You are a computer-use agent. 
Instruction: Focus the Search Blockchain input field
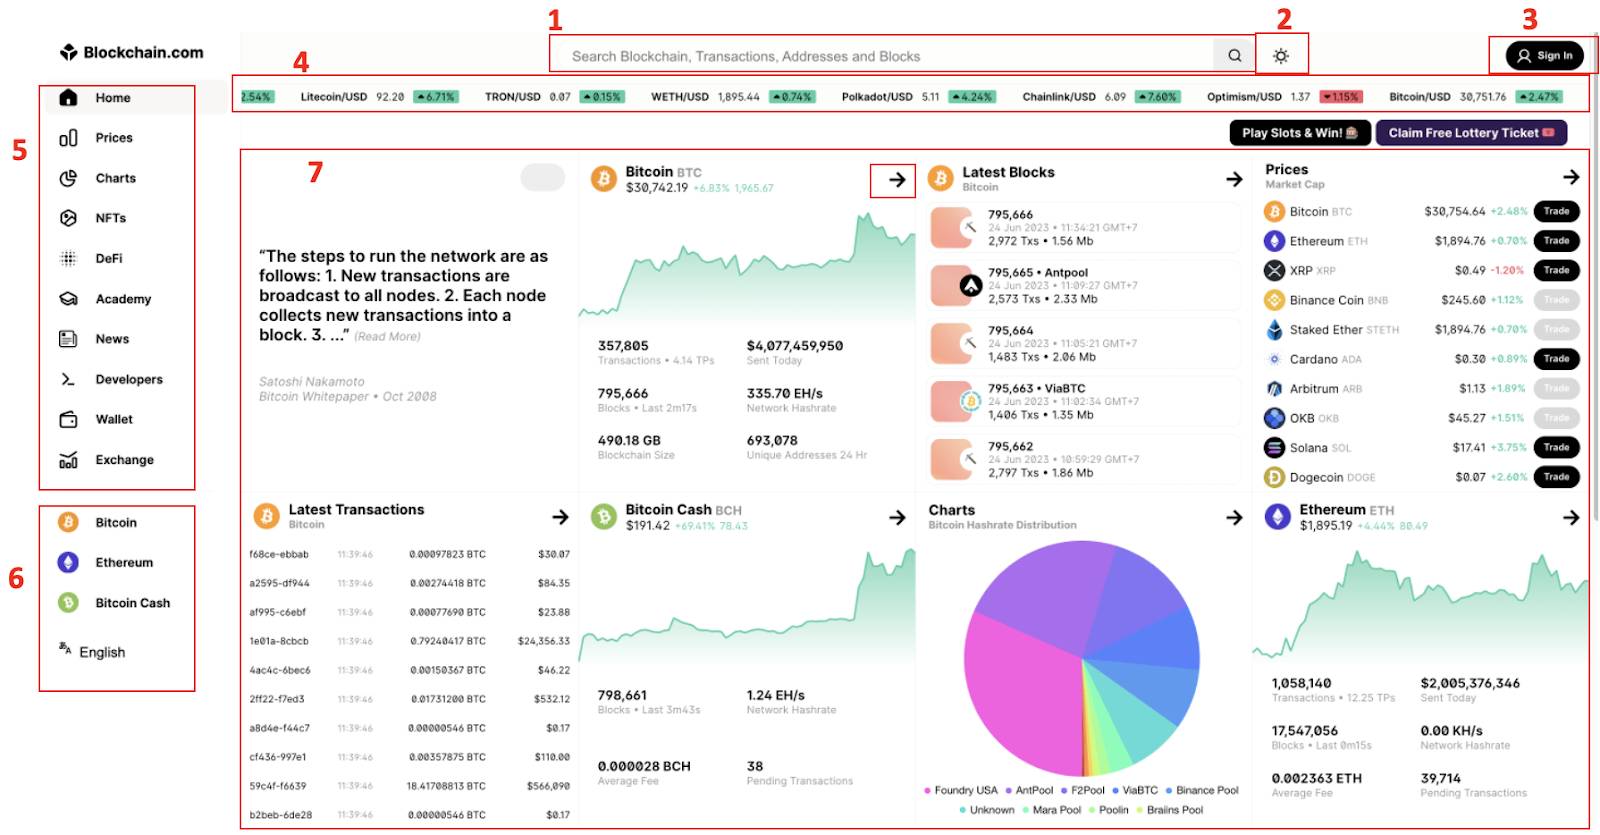click(883, 56)
